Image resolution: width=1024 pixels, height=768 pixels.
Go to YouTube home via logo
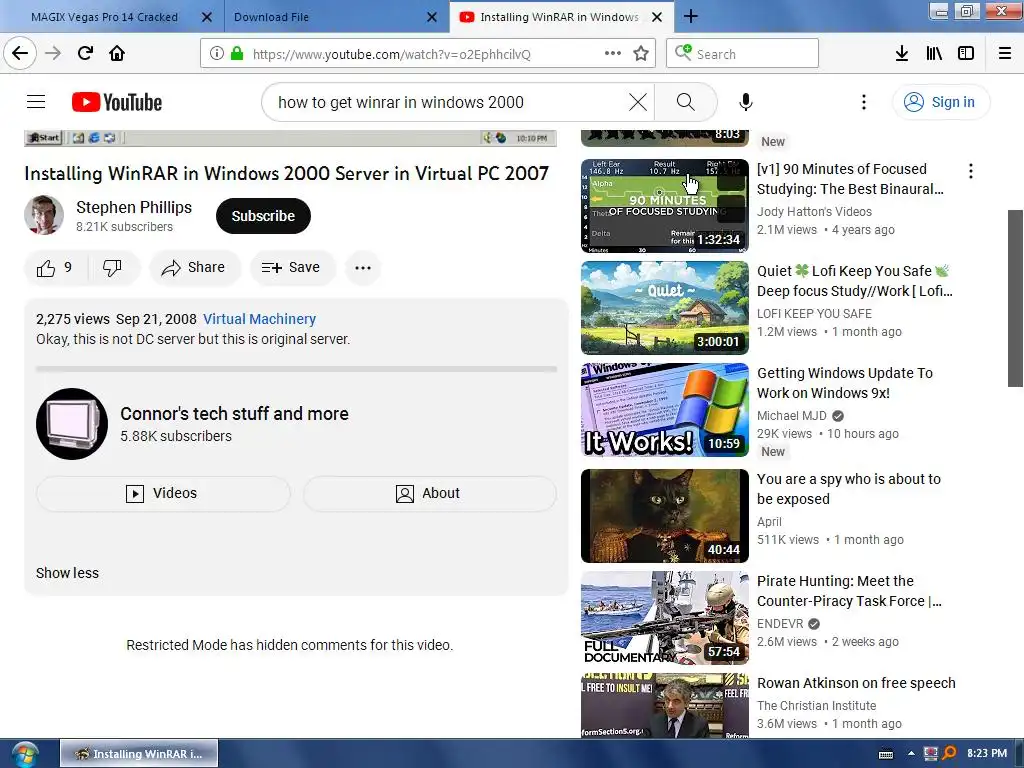pos(117,102)
